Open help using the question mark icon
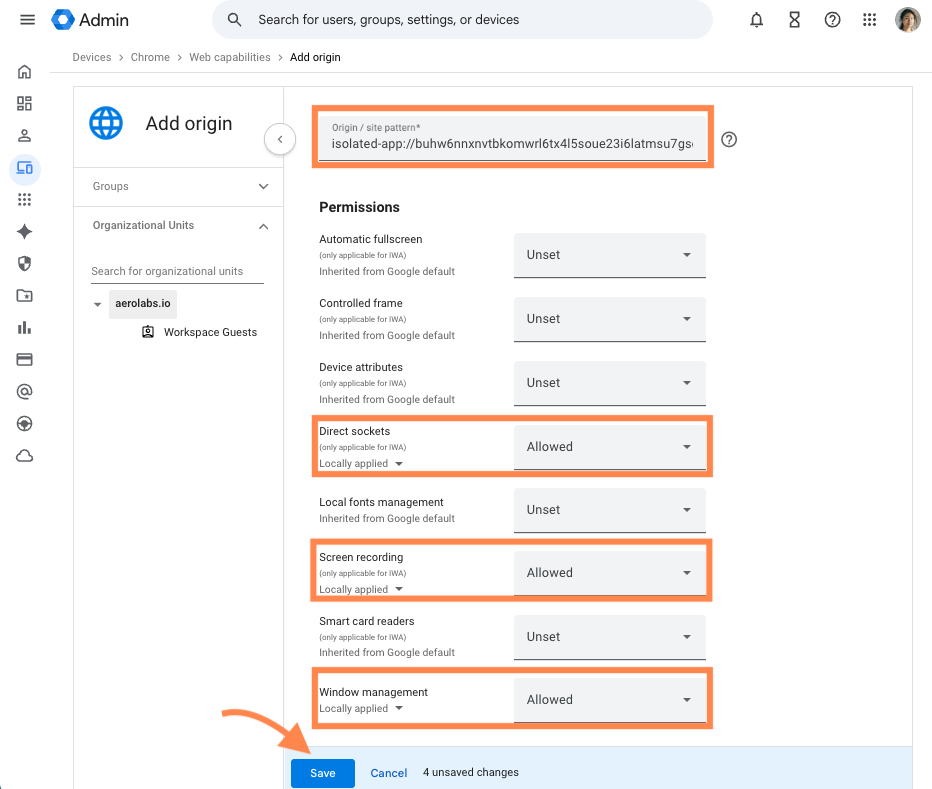 (x=833, y=19)
